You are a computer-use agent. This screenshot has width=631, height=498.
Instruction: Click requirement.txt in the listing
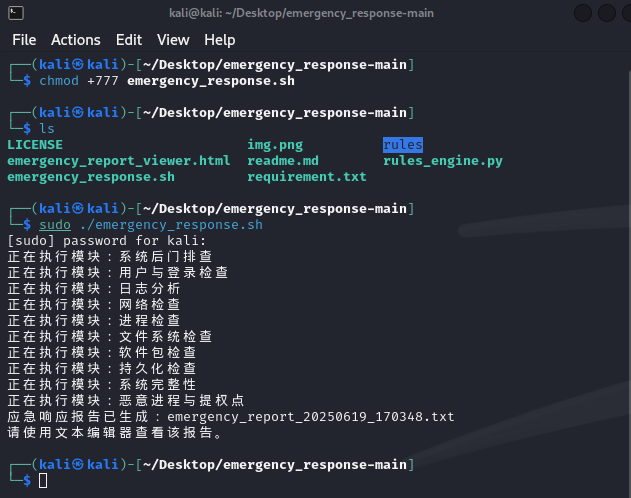coord(307,177)
